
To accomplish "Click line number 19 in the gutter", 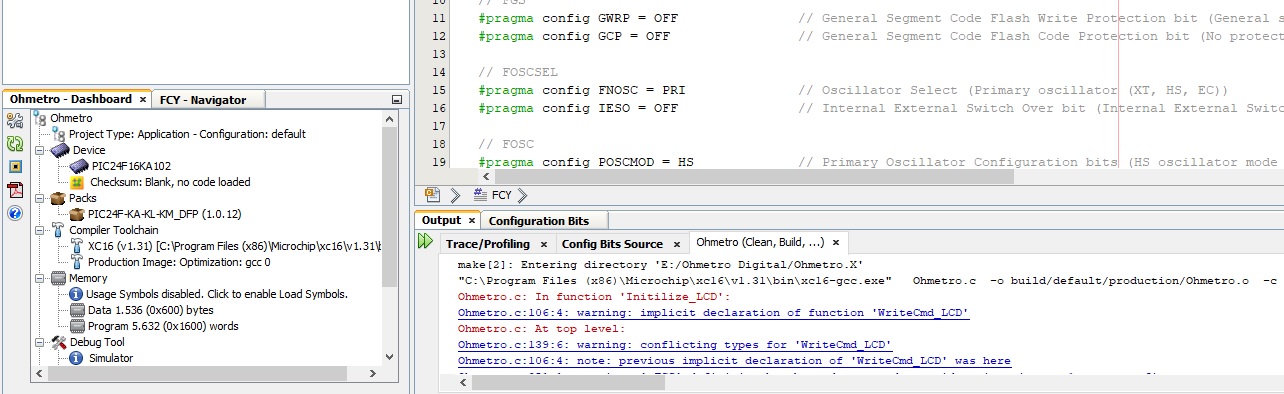I will point(438,162).
